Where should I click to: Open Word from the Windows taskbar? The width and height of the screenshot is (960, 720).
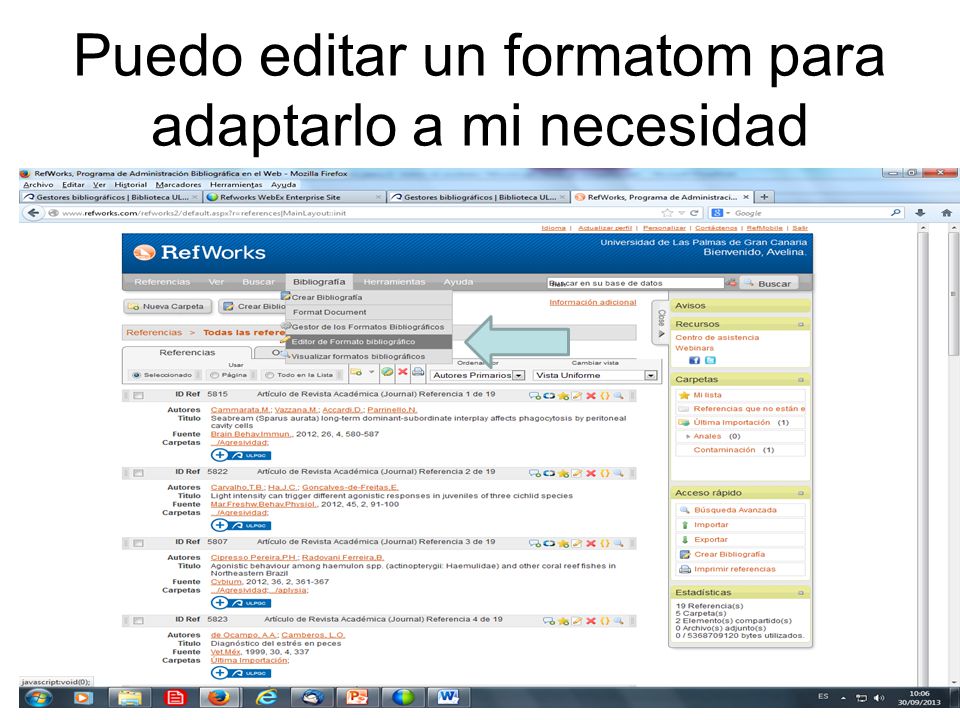click(448, 697)
